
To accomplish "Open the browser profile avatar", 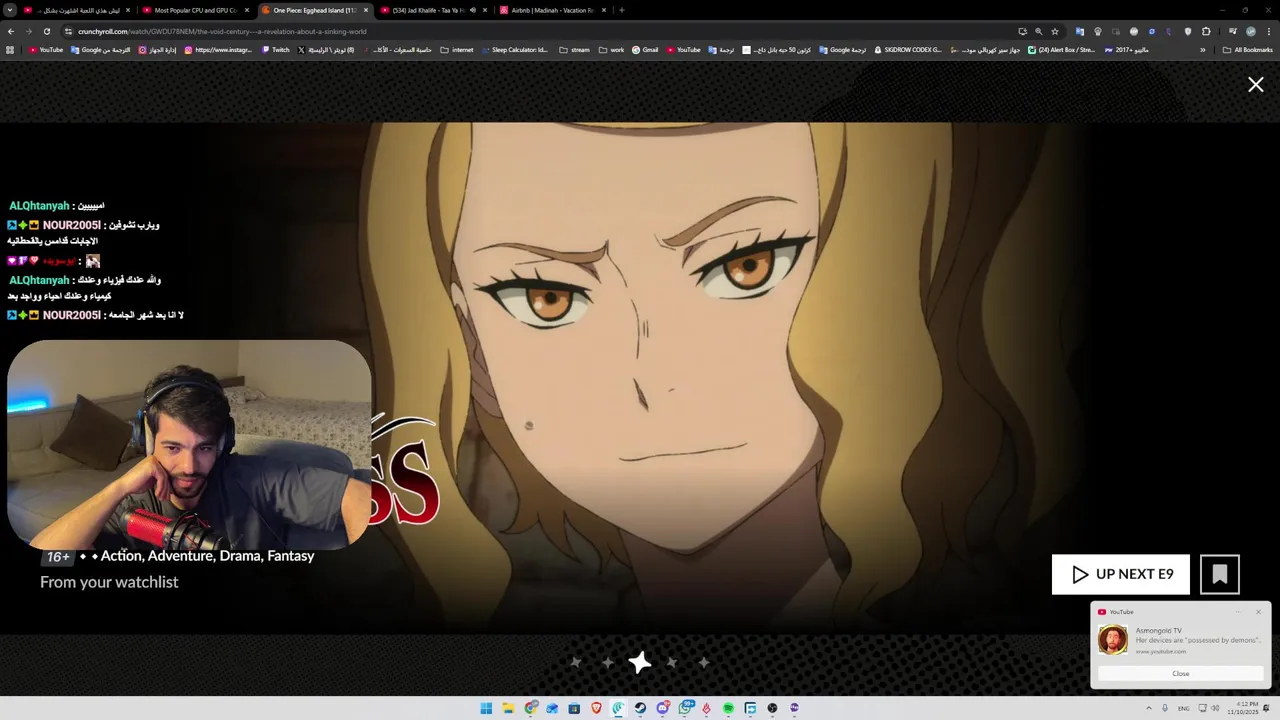I will pos(1250,31).
